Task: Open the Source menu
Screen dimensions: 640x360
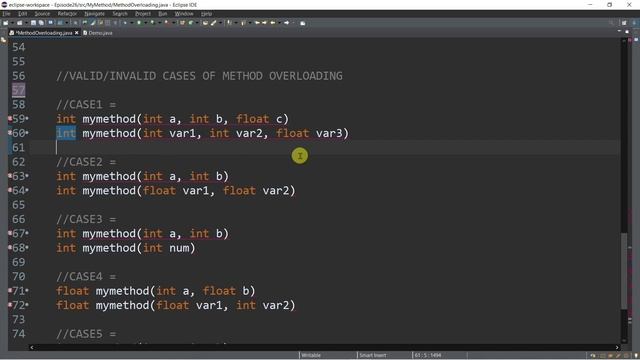Action: point(42,13)
